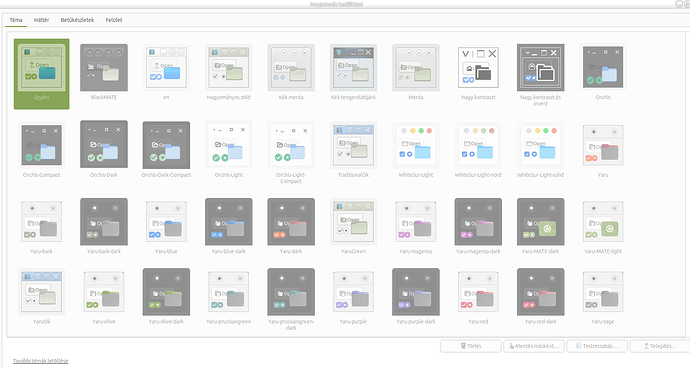This screenshot has width=690, height=368.
Task: Open the Háttér tab
Action: click(x=41, y=20)
